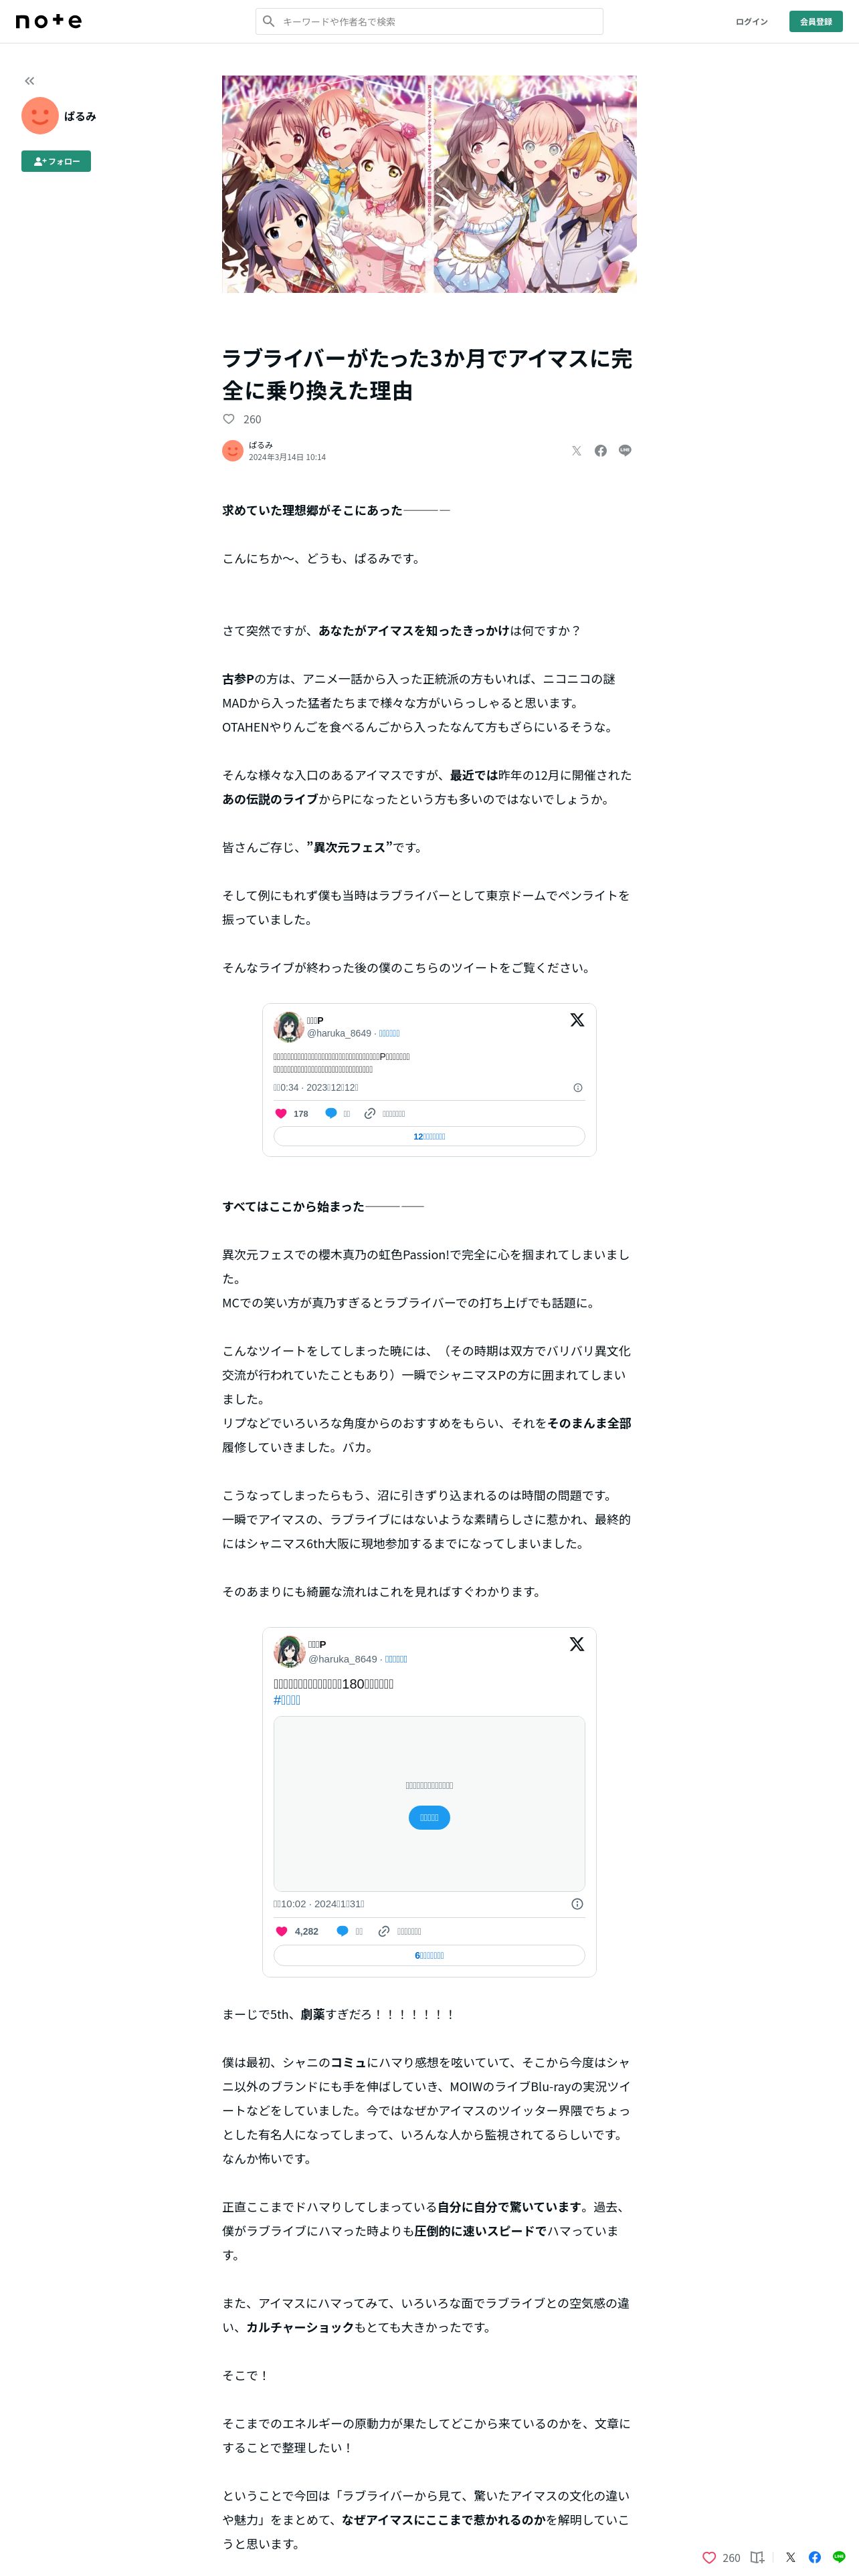Screen dimensions: 859x2576
Task: Copy link icon on the second tweet
Action: (384, 1931)
